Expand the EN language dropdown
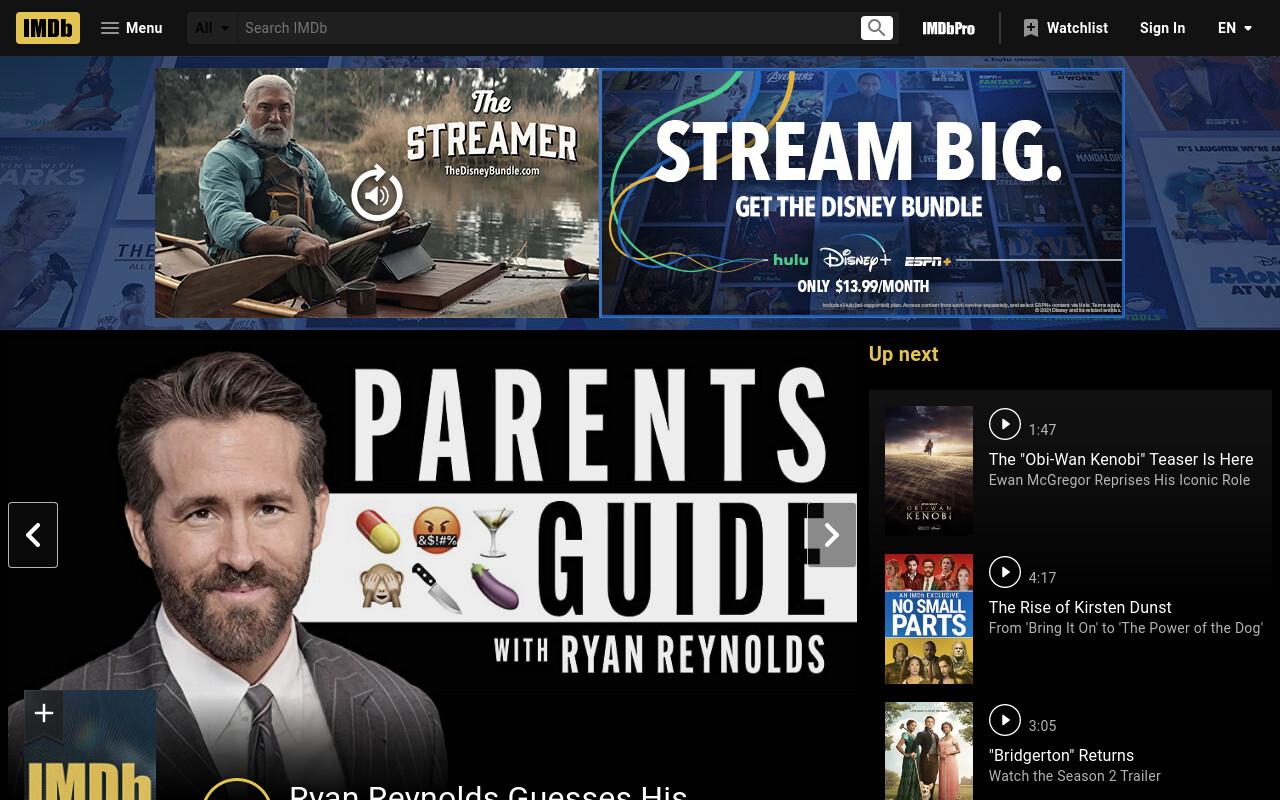 (x=1235, y=28)
